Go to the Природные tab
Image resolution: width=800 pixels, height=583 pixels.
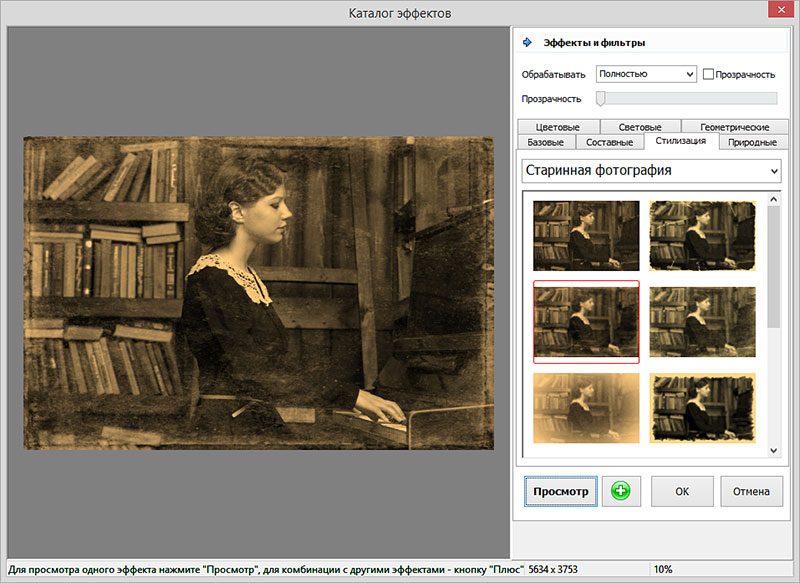752,142
